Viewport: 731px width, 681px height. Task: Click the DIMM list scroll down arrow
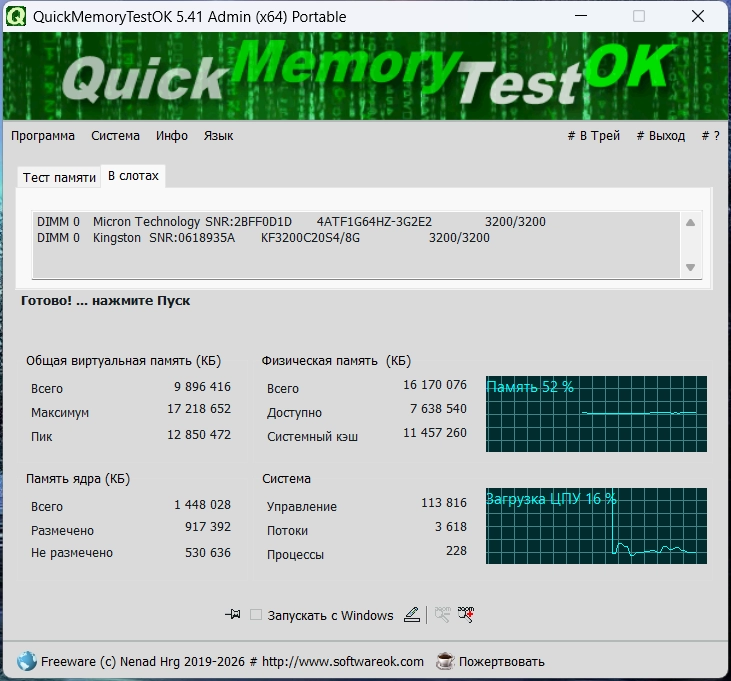[690, 268]
